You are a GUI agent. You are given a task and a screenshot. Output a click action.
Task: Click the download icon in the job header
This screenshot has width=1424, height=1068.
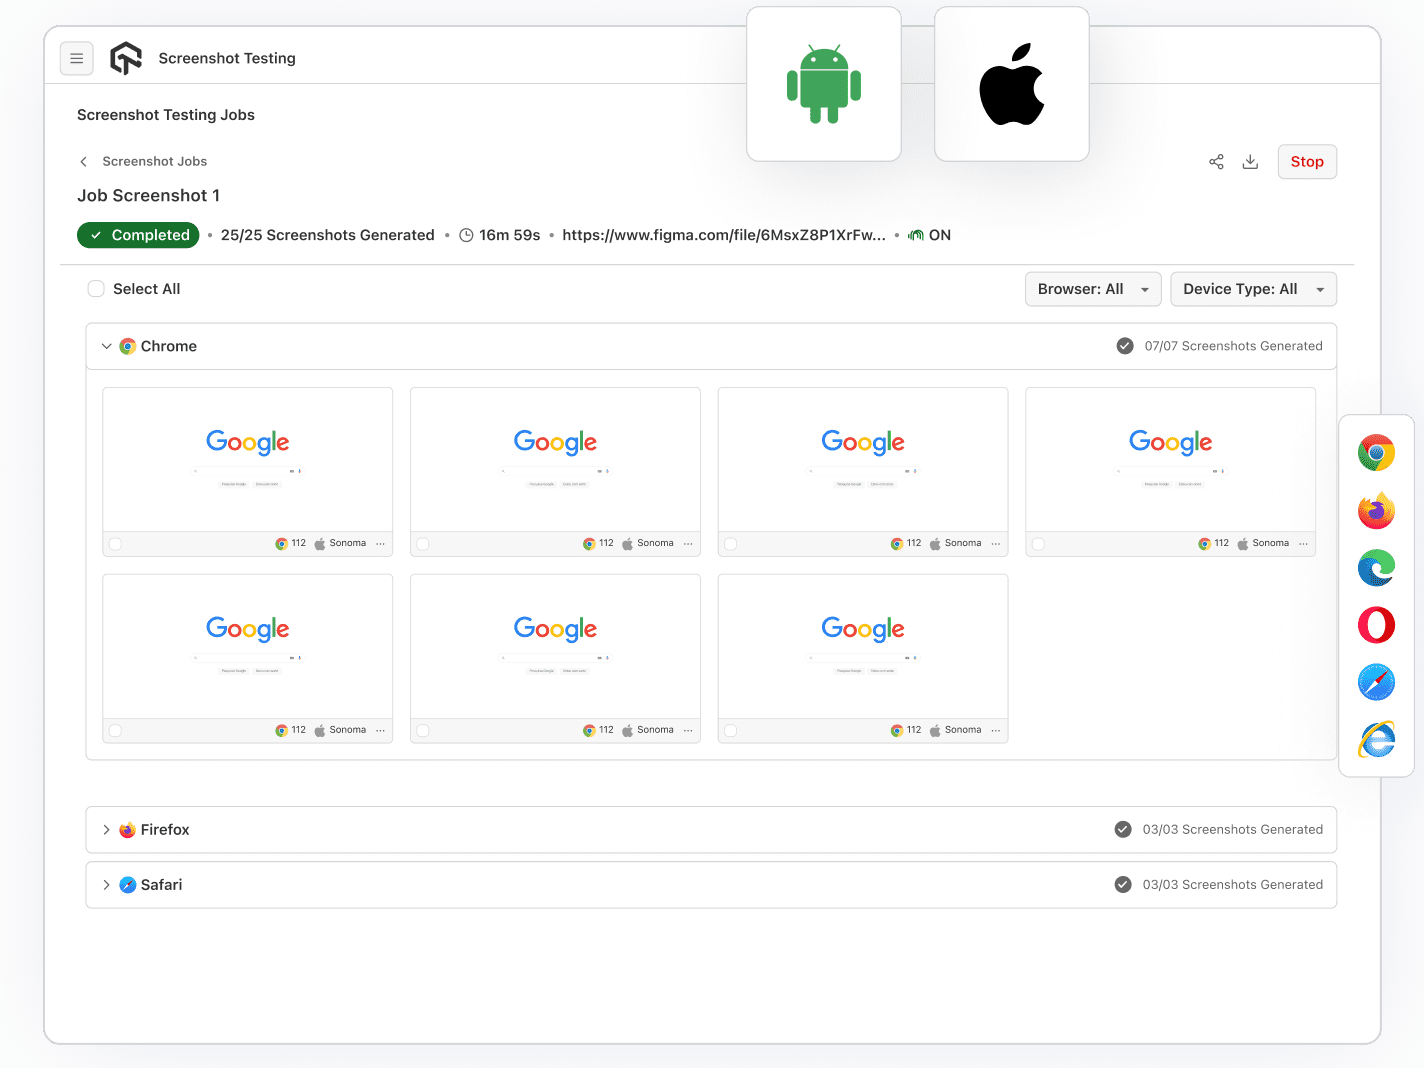[1250, 161]
